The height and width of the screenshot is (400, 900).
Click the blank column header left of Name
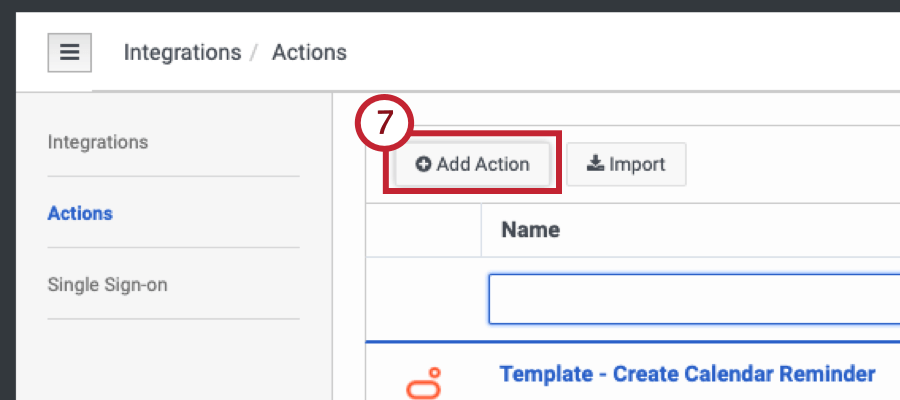(x=424, y=230)
